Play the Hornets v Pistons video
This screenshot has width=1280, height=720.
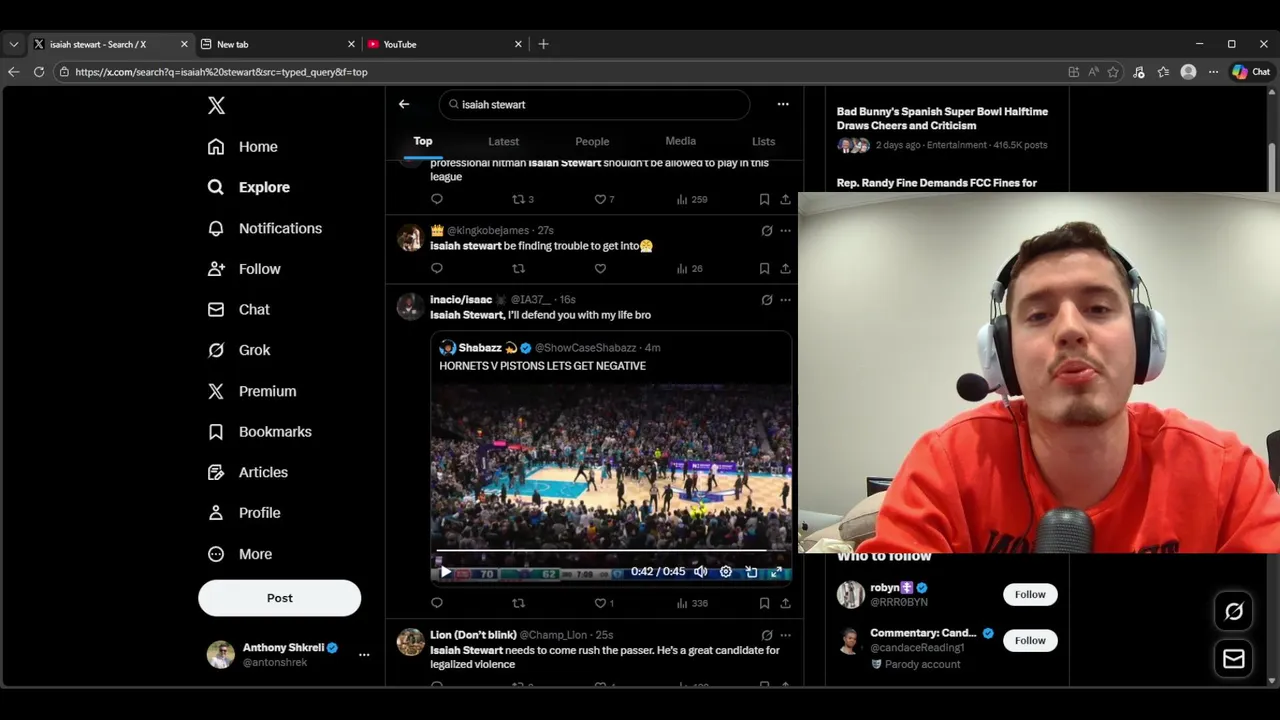[x=446, y=572]
